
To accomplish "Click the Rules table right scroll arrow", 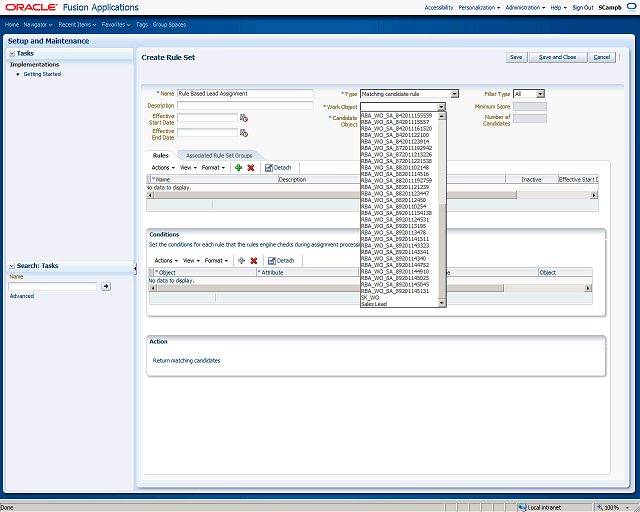I will (x=594, y=195).
